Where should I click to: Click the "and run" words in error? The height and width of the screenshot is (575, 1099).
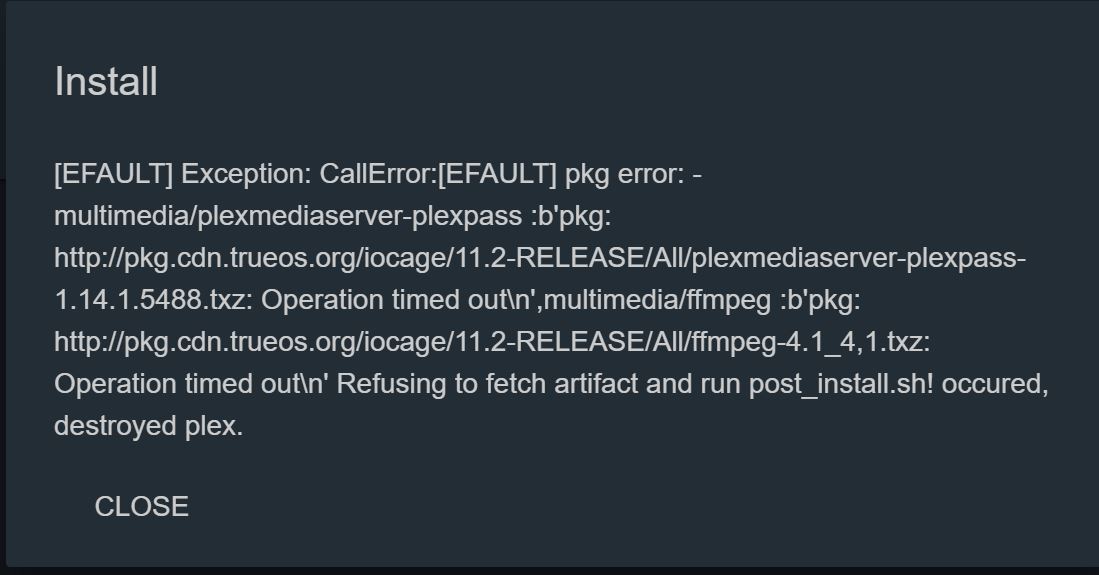tap(695, 384)
